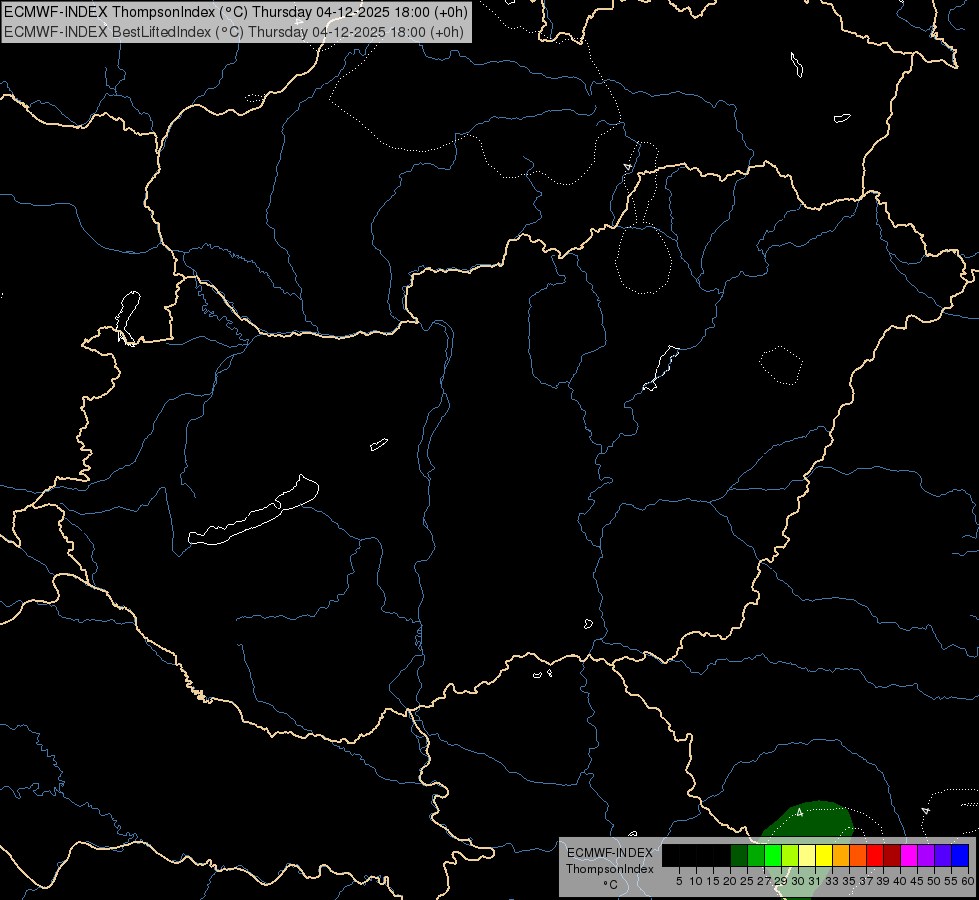Image resolution: width=979 pixels, height=900 pixels.
Task: Click the legend tick value 30
Action: tap(798, 881)
